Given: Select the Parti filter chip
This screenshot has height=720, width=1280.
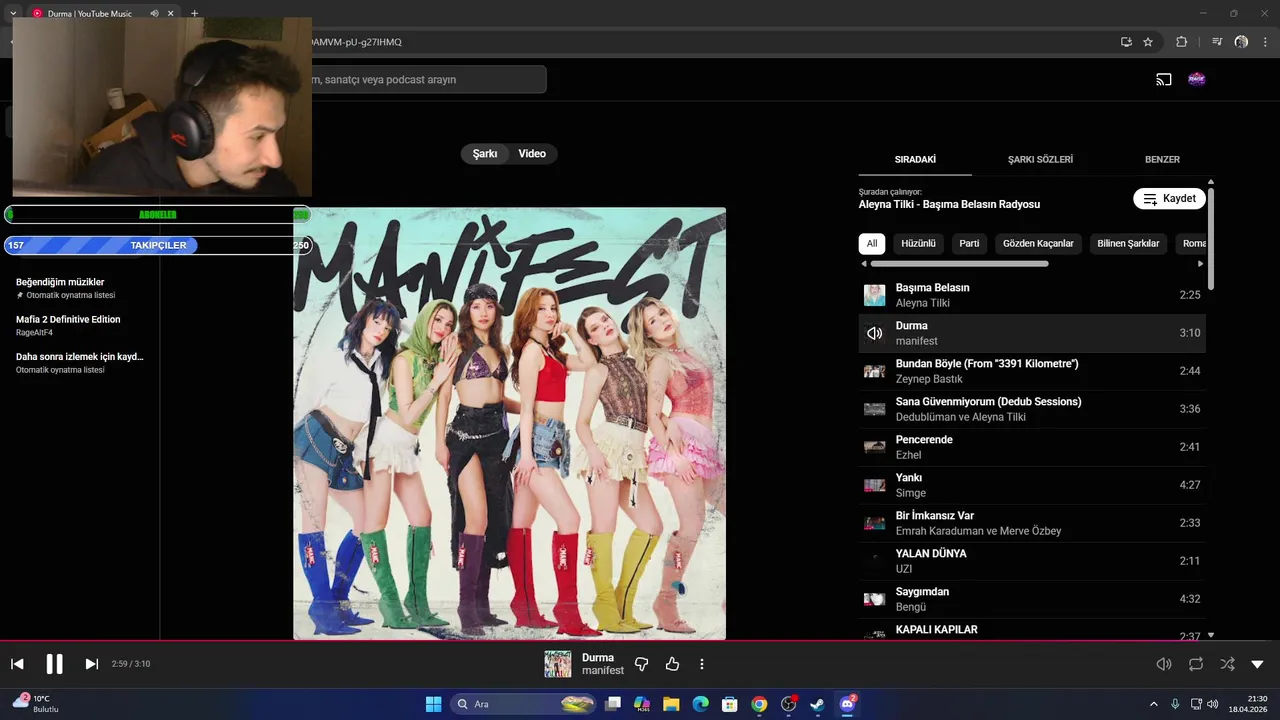Looking at the screenshot, I should tap(969, 243).
